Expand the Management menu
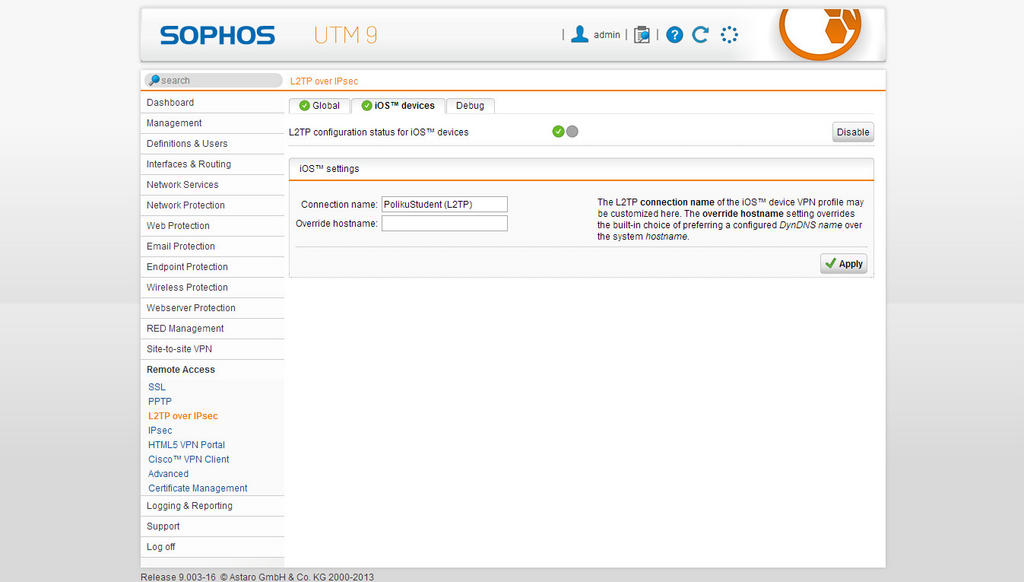The height and width of the screenshot is (582, 1024). pyautogui.click(x=212, y=123)
